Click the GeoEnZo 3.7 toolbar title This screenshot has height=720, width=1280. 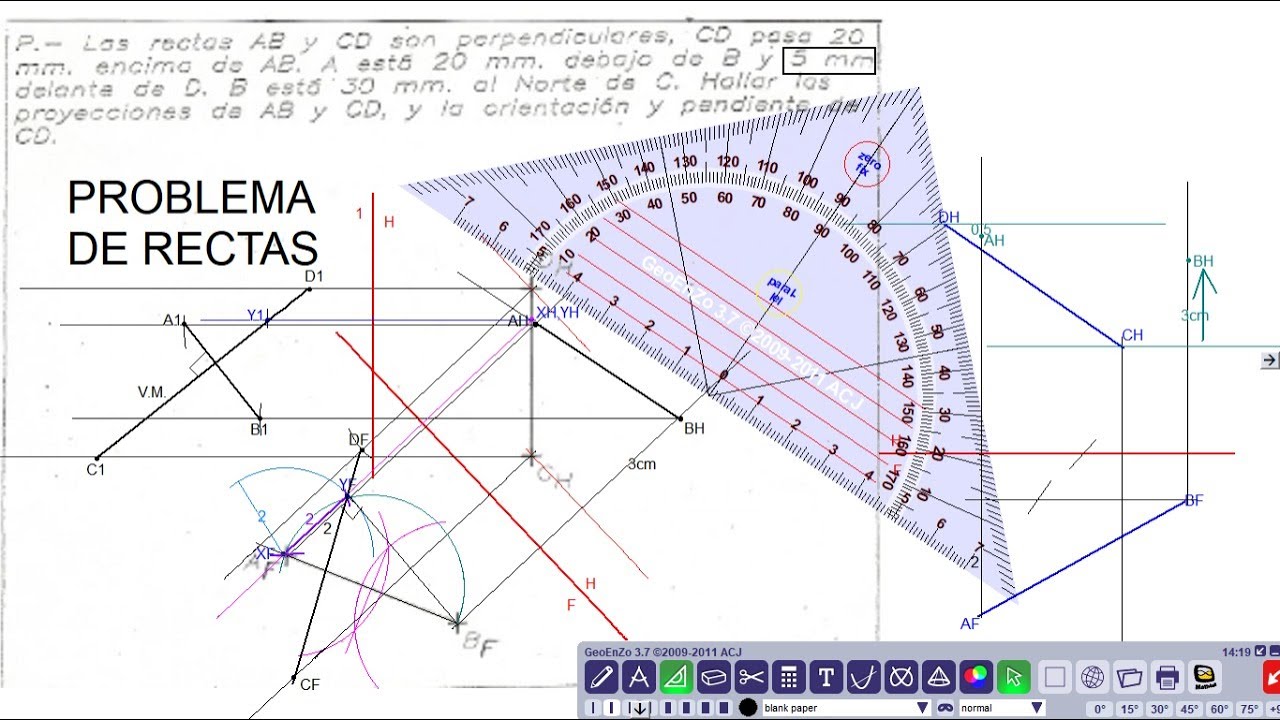click(x=663, y=652)
